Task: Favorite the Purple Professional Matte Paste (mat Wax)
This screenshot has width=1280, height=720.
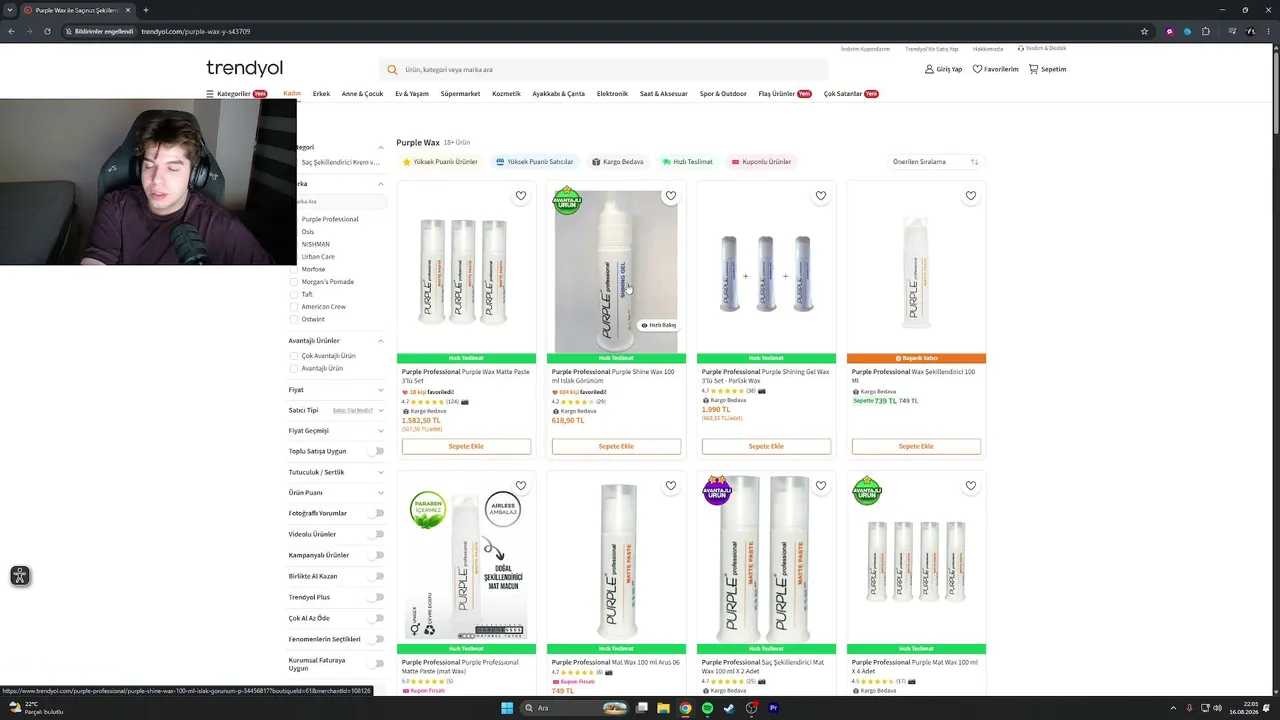Action: (521, 486)
